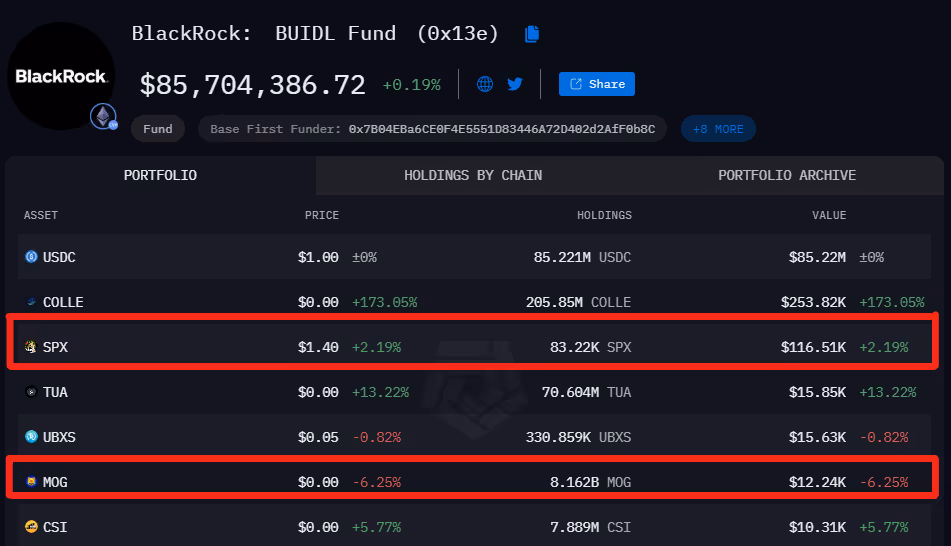Open the CSI asset name
The height and width of the screenshot is (546, 951).
[x=55, y=527]
